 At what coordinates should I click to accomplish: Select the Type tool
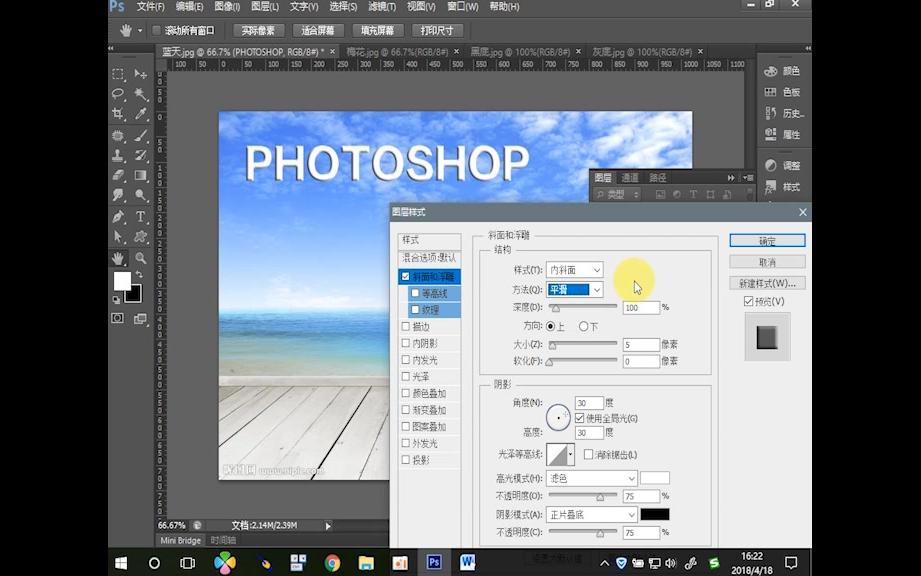[x=141, y=216]
